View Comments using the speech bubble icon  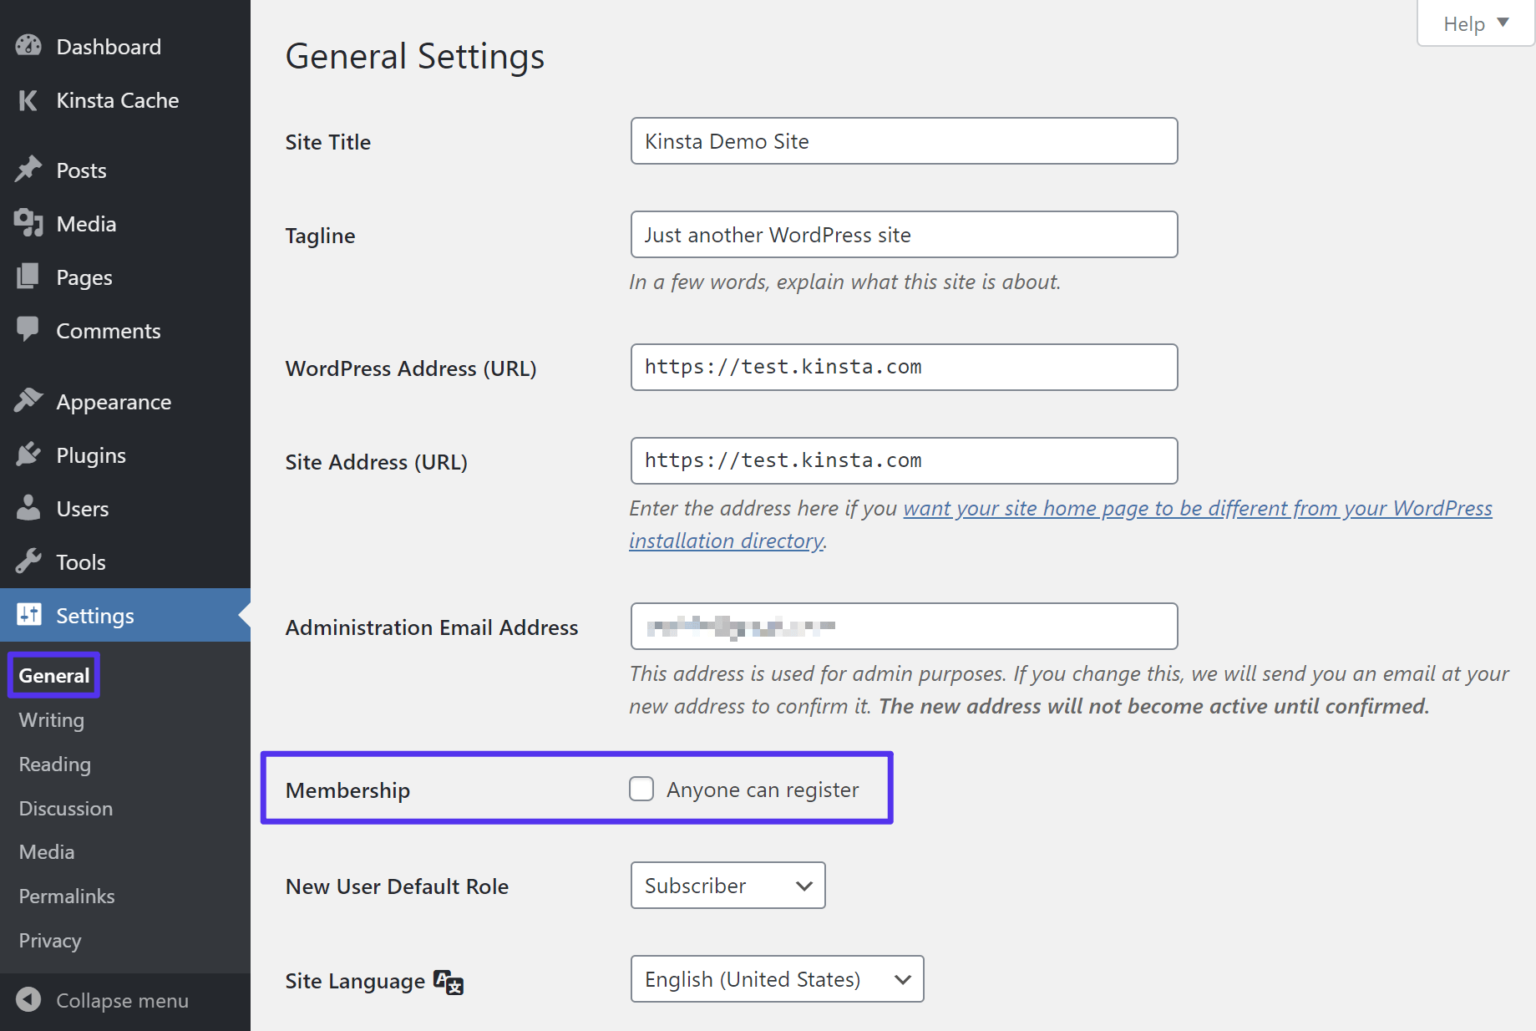(x=27, y=330)
